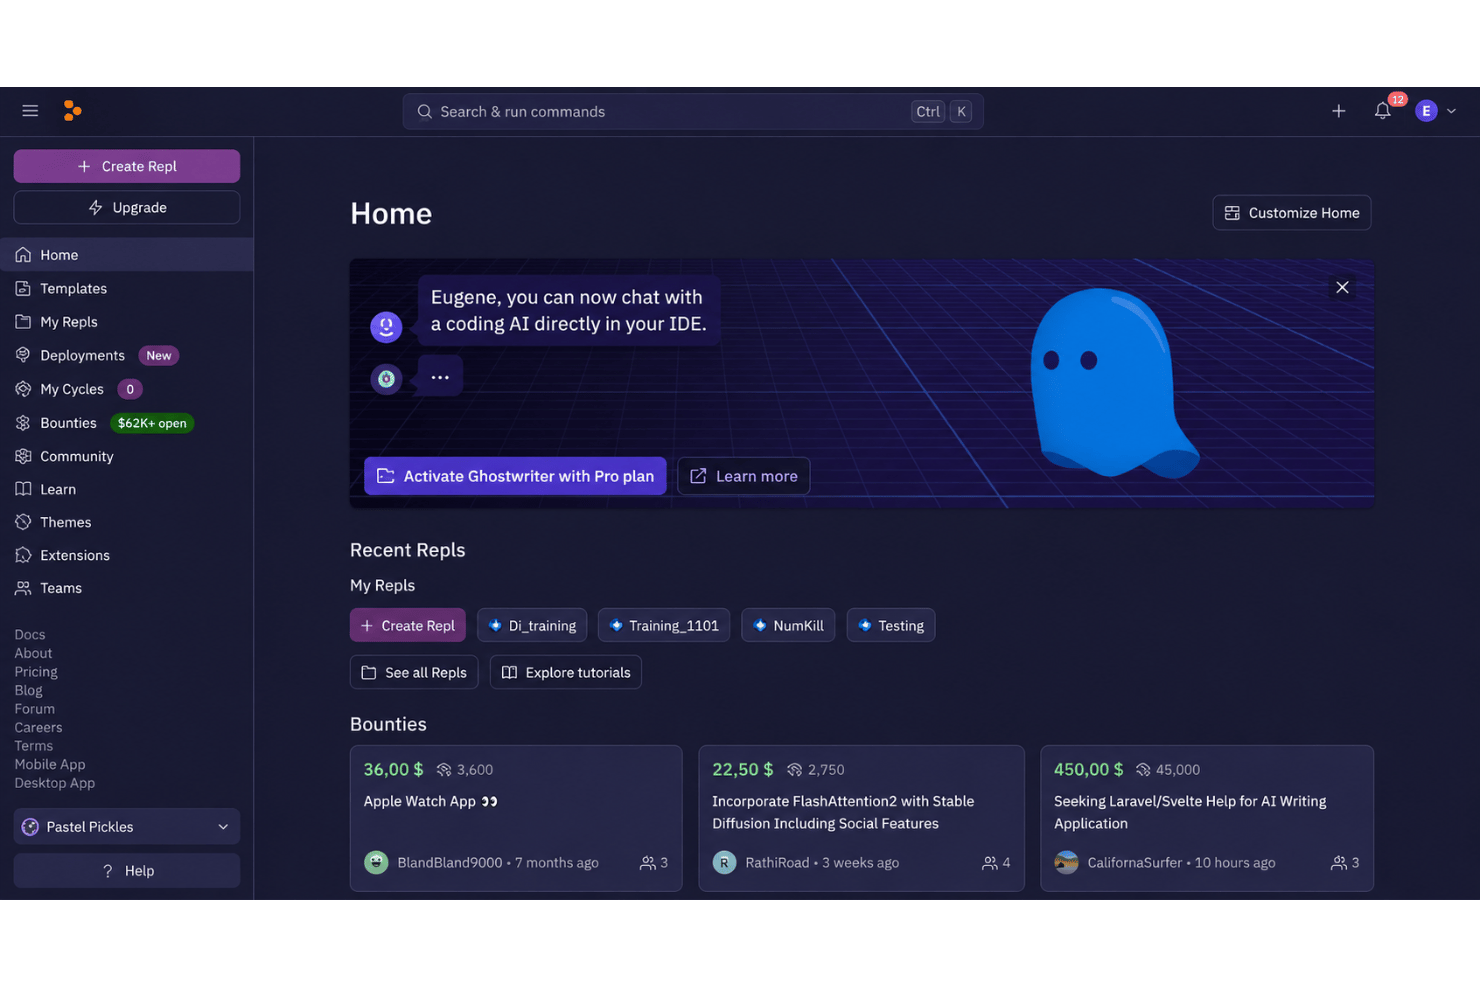Image resolution: width=1480 pixels, height=987 pixels.
Task: Click the Careers footer link
Action: (38, 727)
